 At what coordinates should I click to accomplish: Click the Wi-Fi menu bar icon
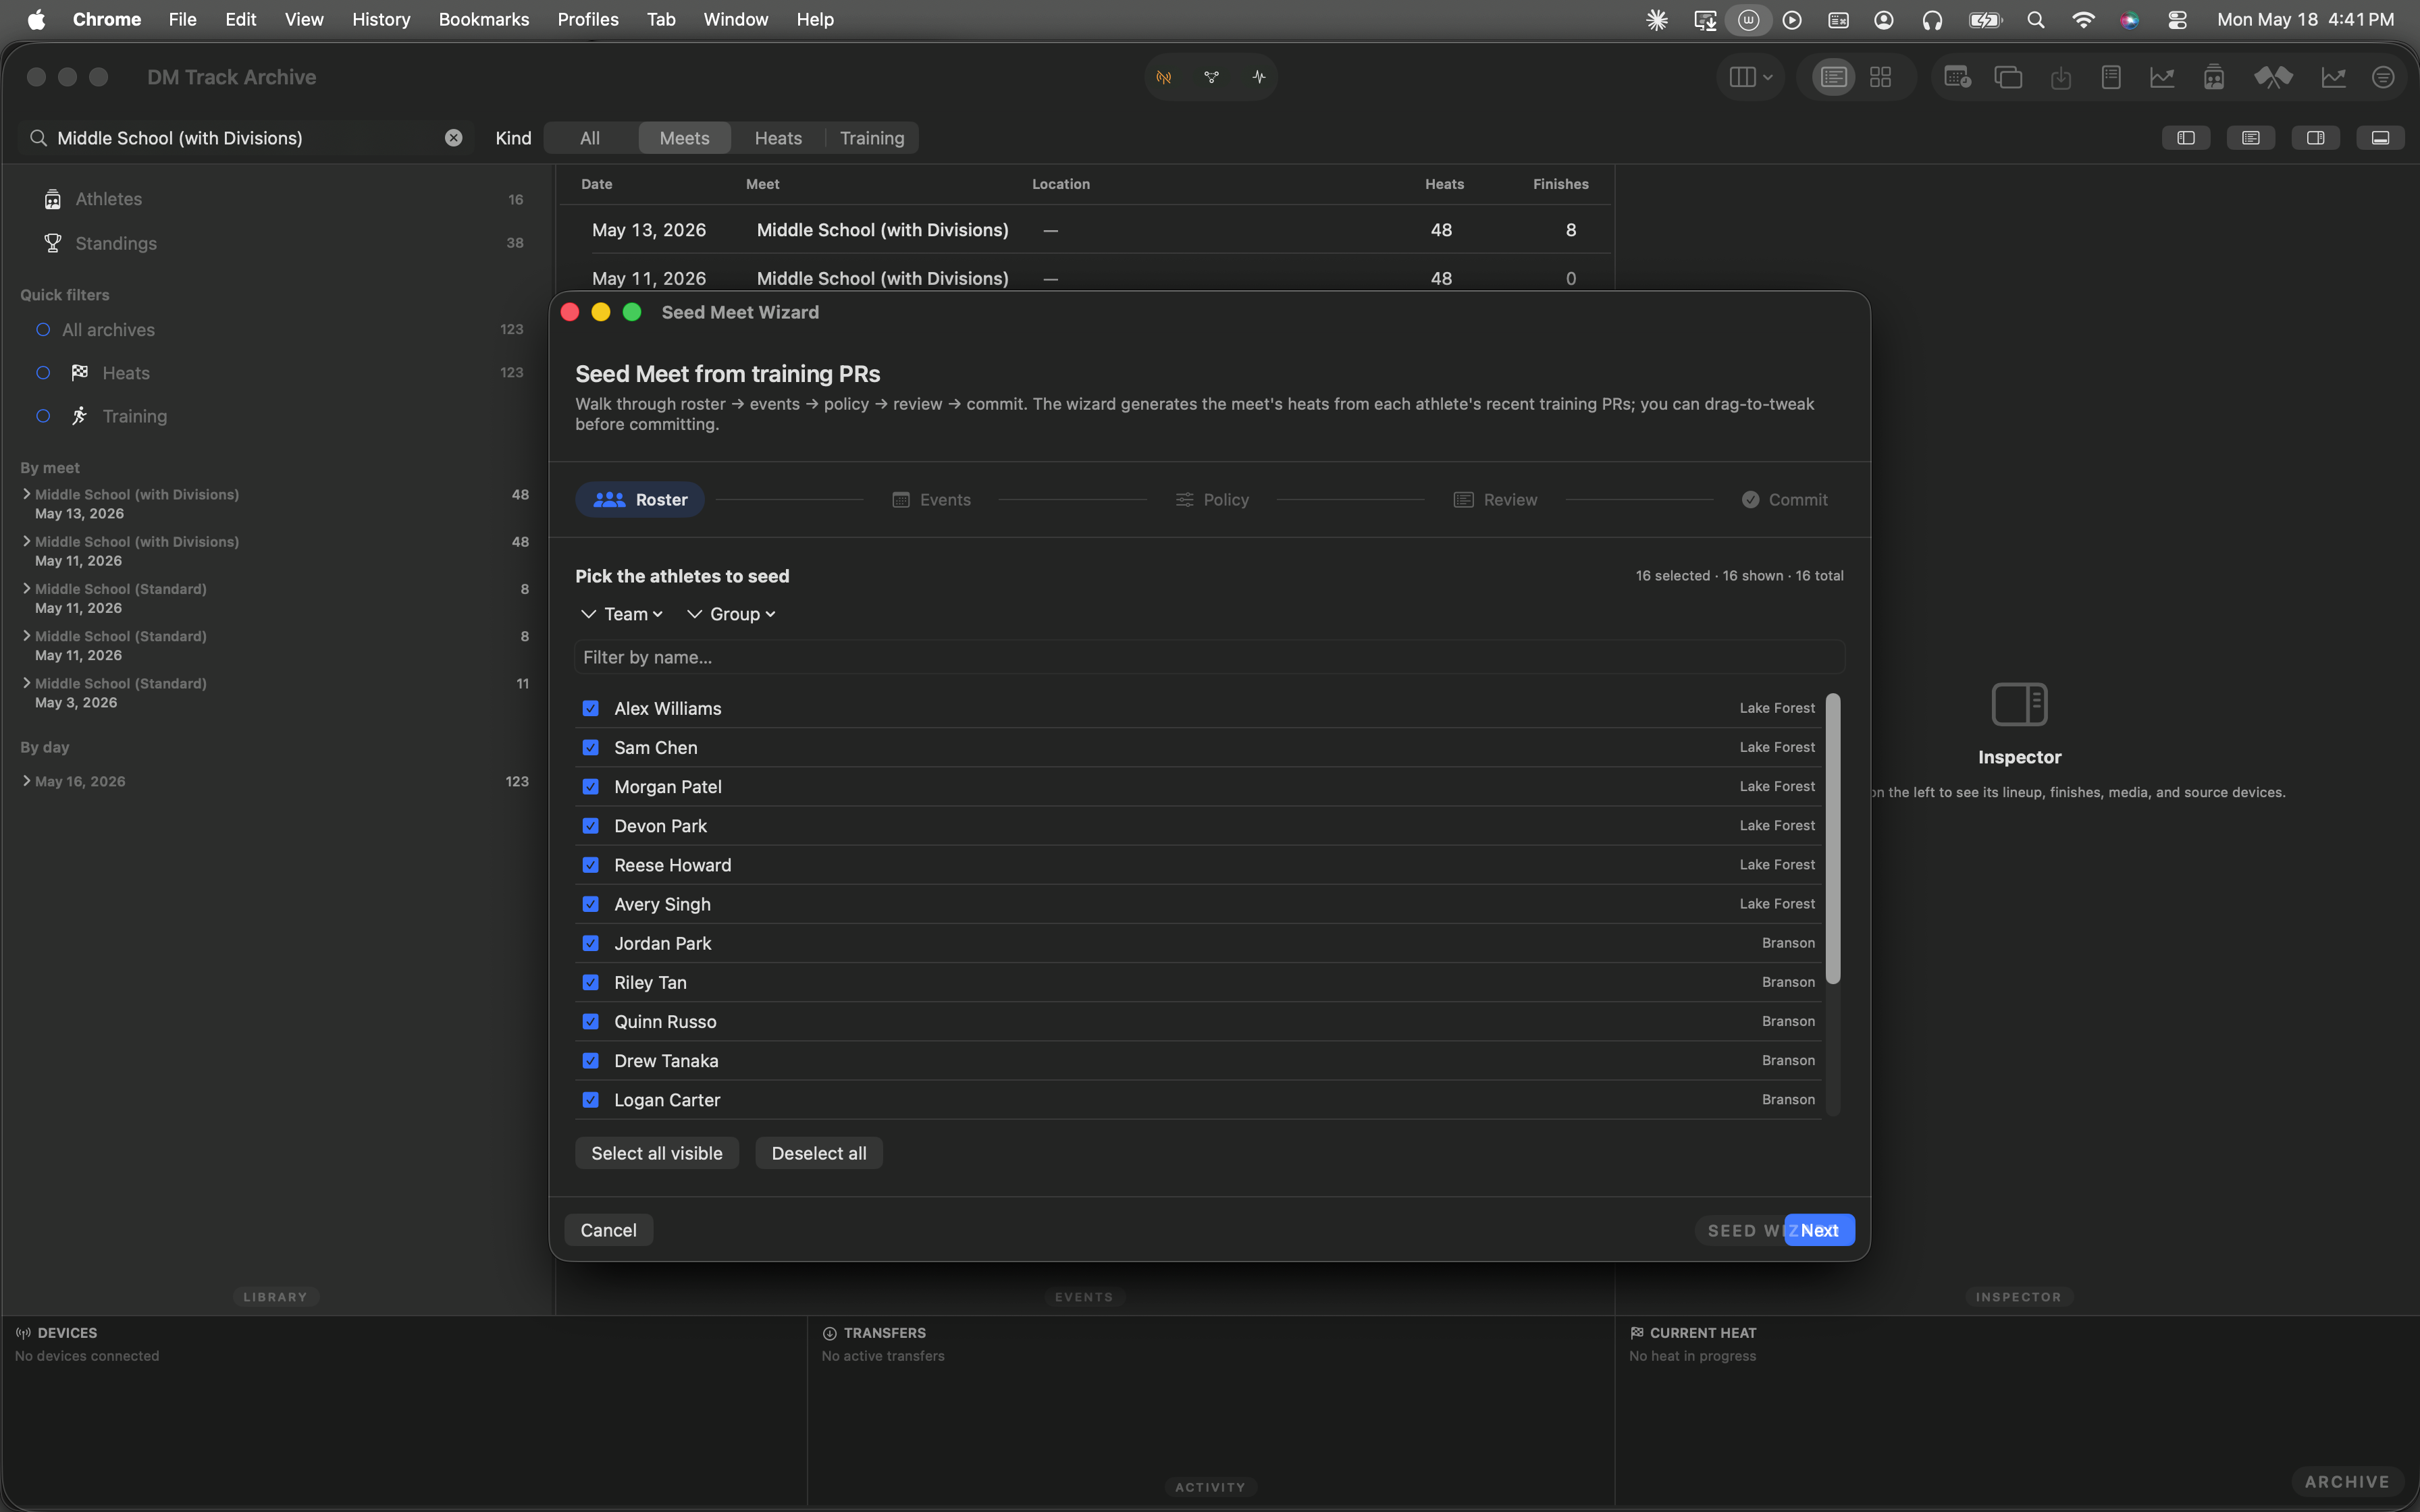(x=2083, y=20)
